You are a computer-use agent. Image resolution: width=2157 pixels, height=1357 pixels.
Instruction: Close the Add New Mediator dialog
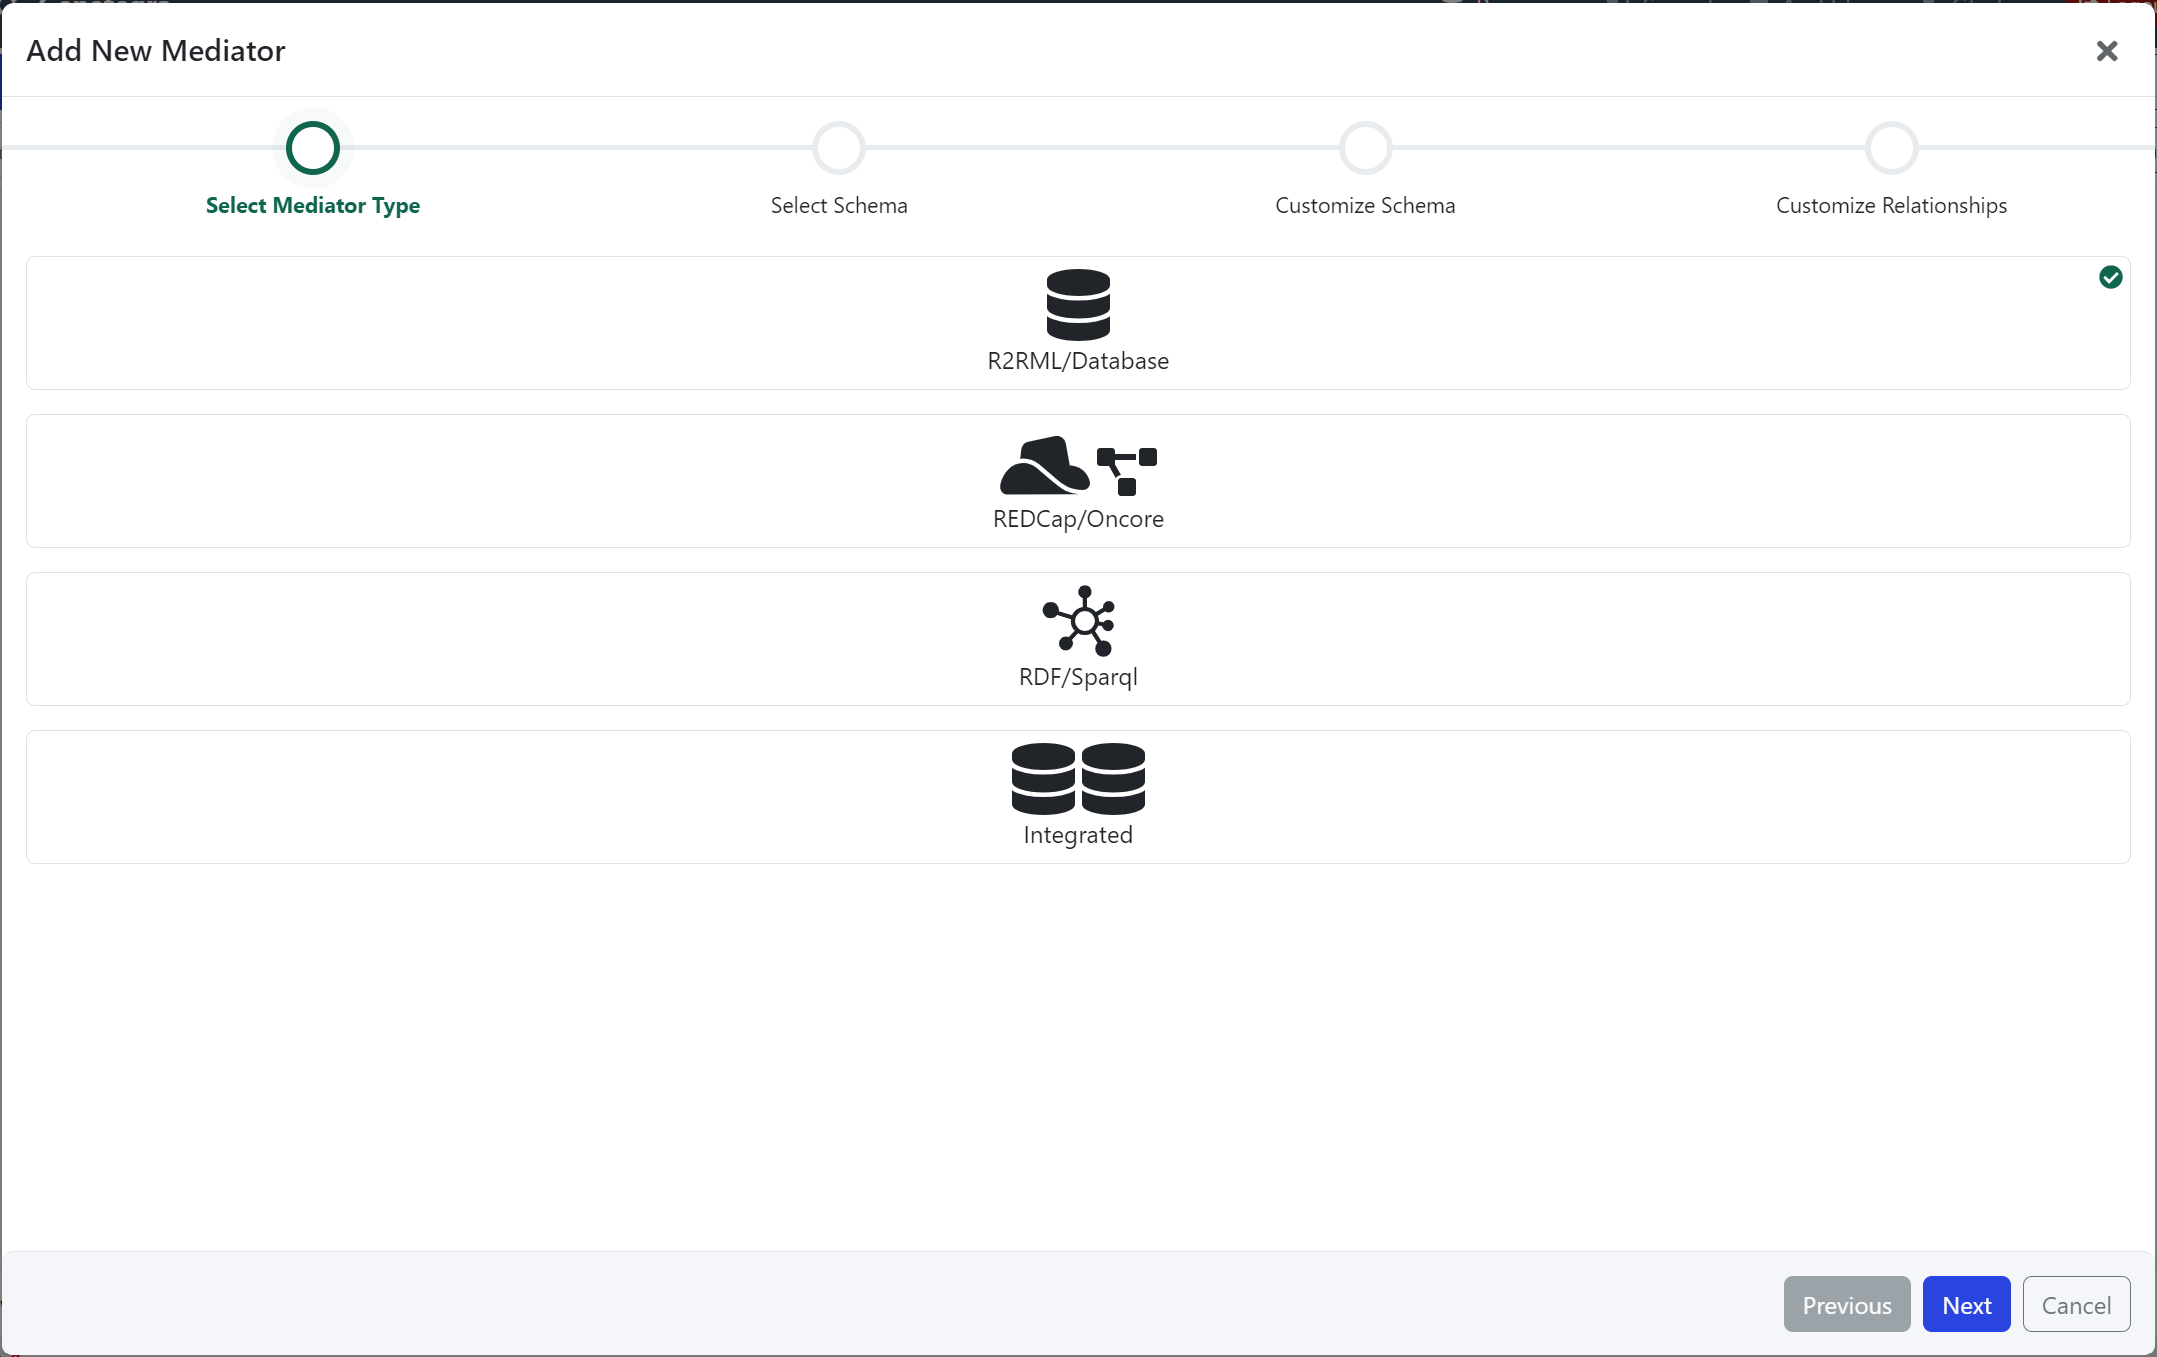(x=2107, y=51)
